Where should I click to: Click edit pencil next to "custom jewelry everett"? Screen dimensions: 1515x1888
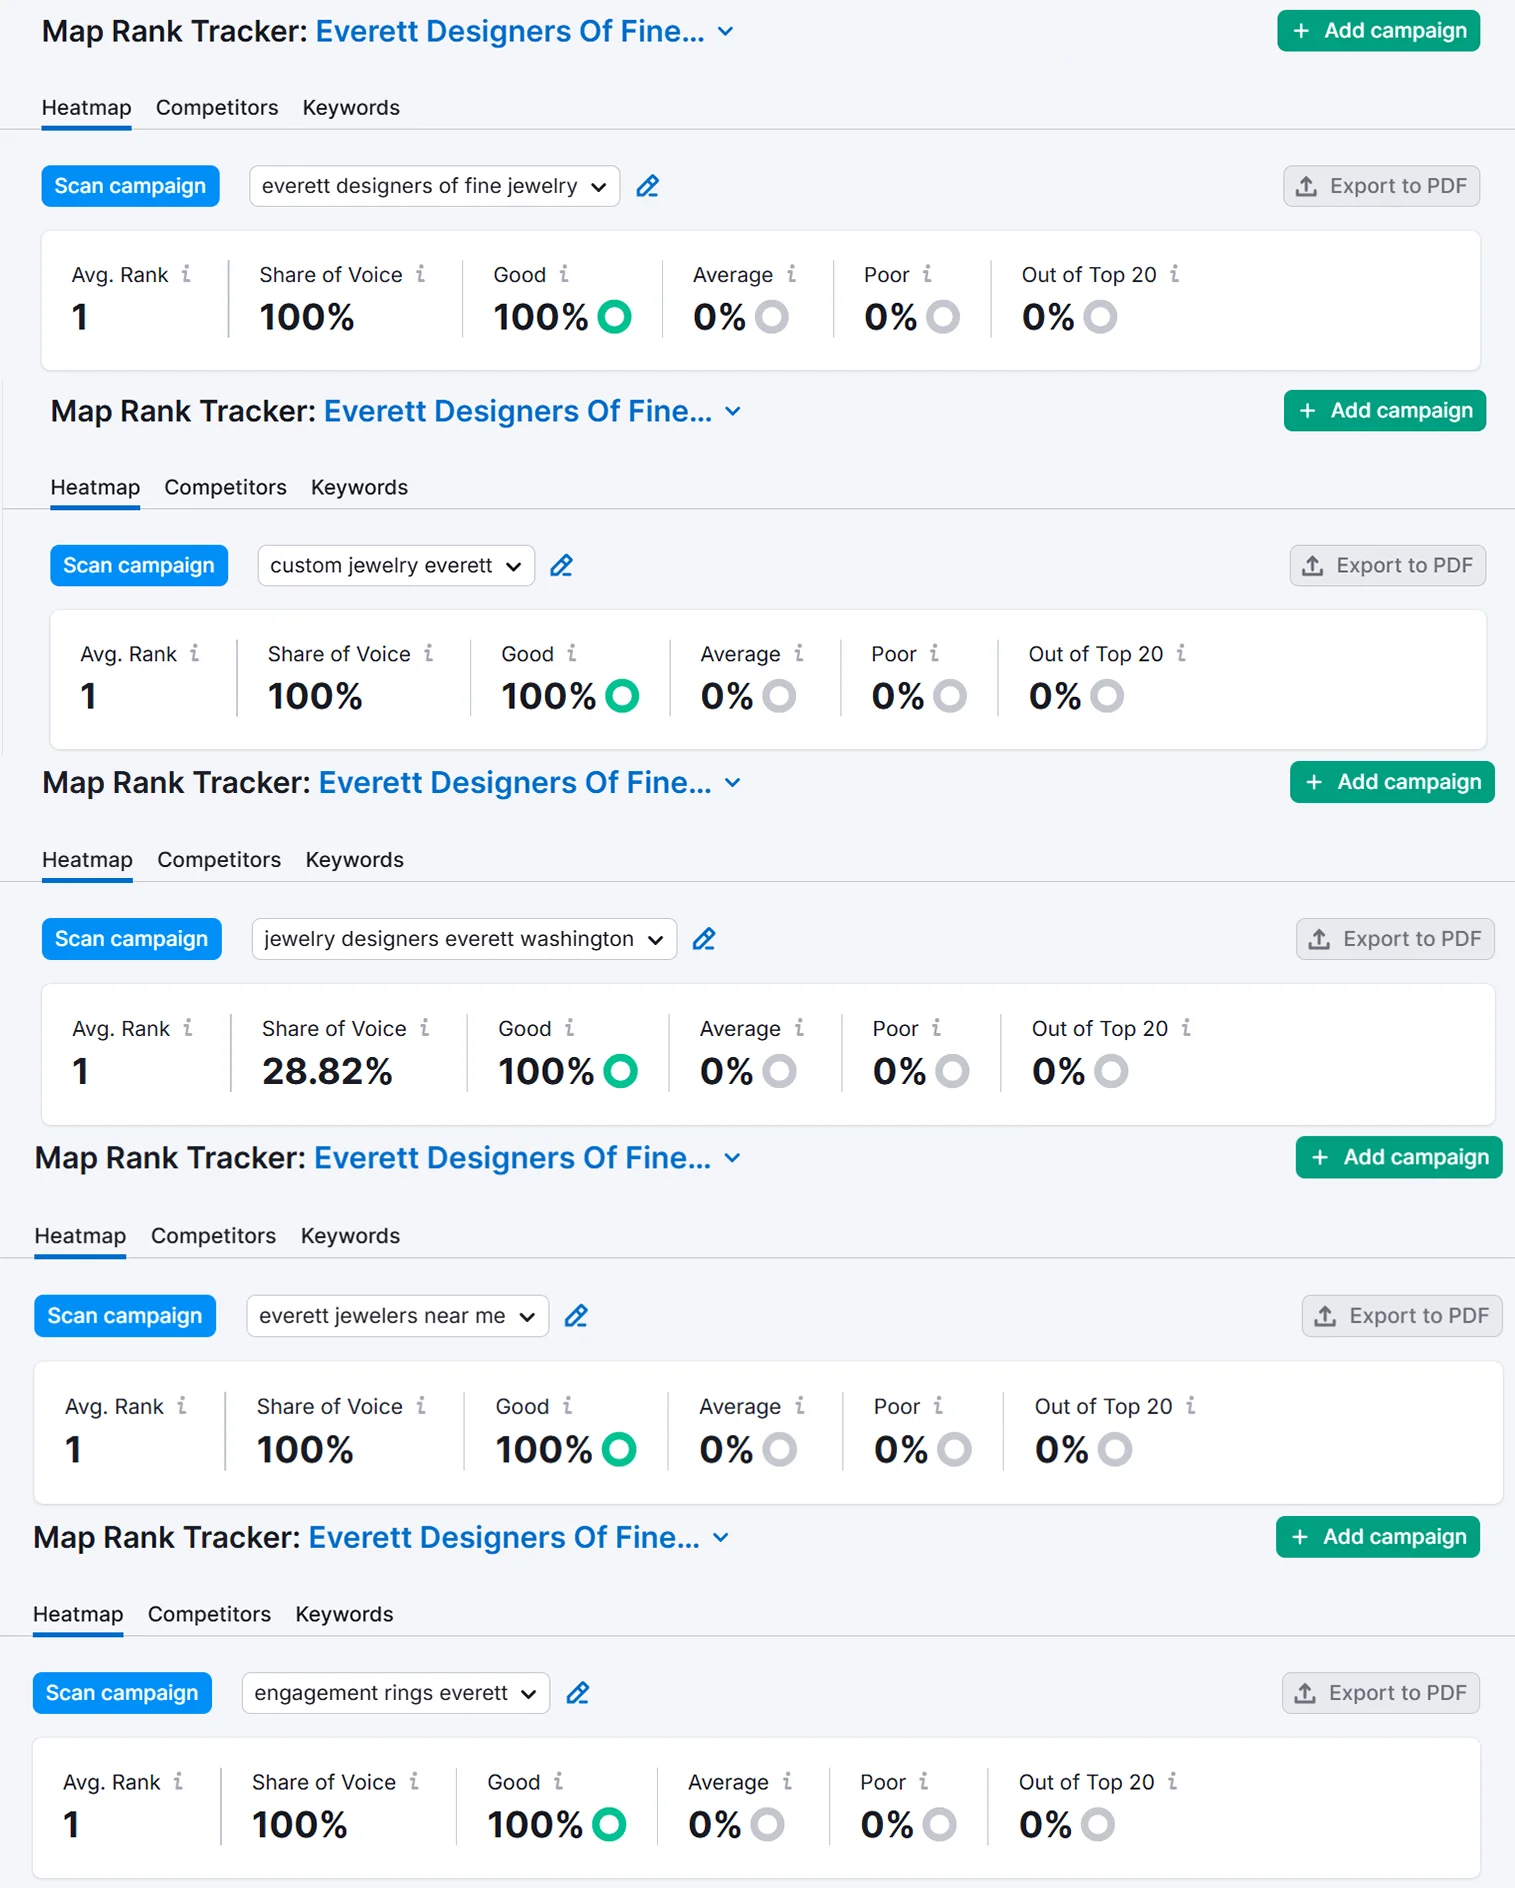562,566
